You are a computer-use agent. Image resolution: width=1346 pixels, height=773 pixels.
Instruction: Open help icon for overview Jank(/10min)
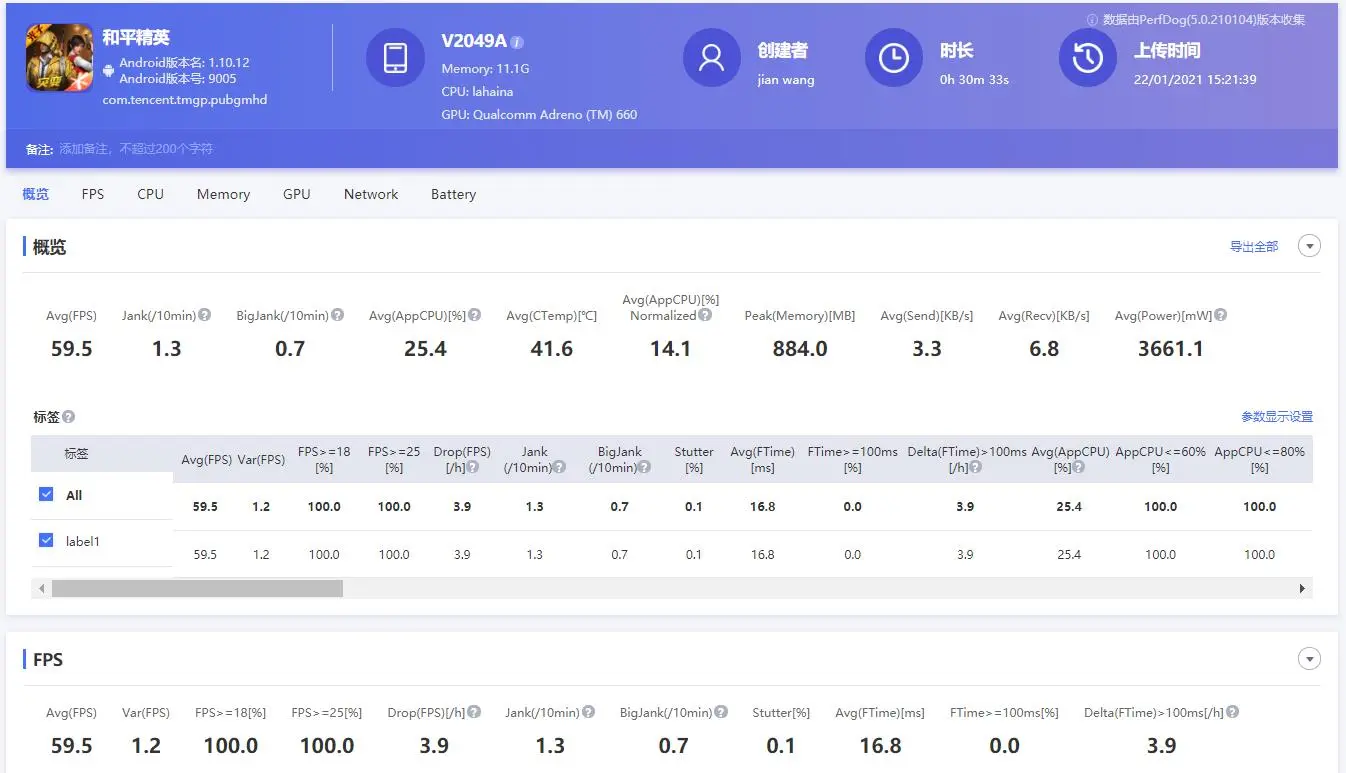[x=205, y=315]
